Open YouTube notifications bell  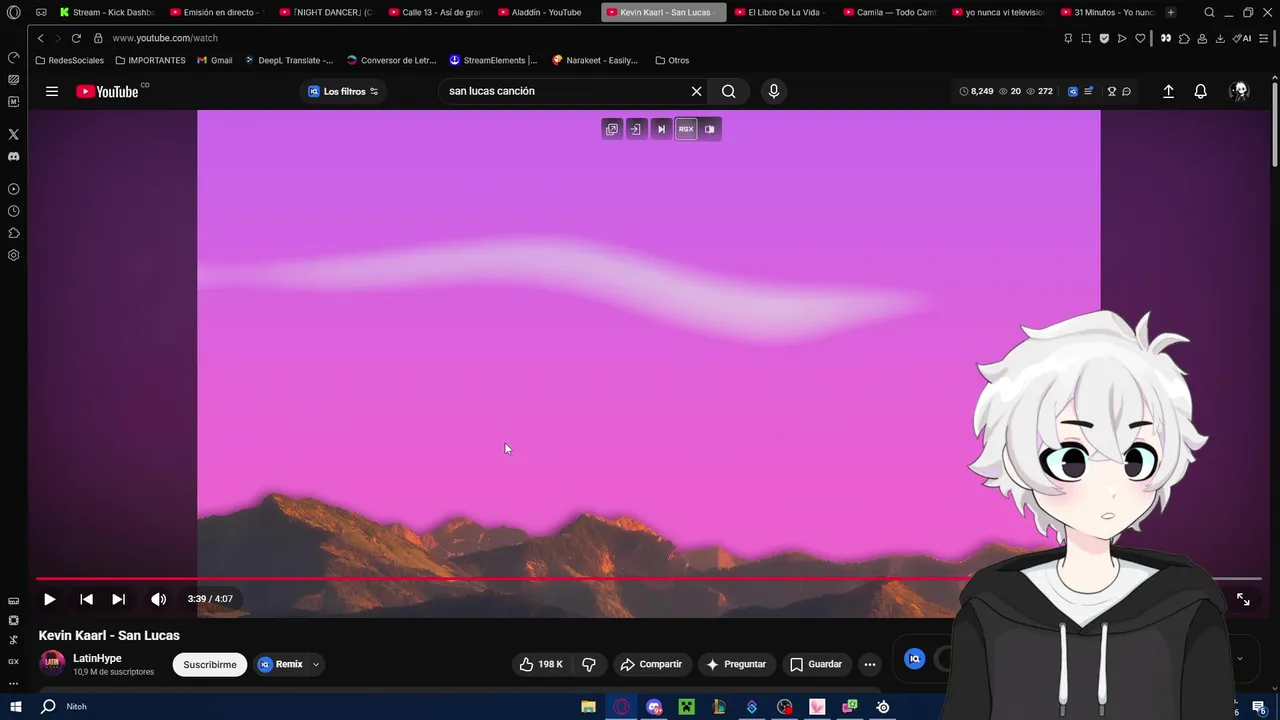click(1201, 91)
